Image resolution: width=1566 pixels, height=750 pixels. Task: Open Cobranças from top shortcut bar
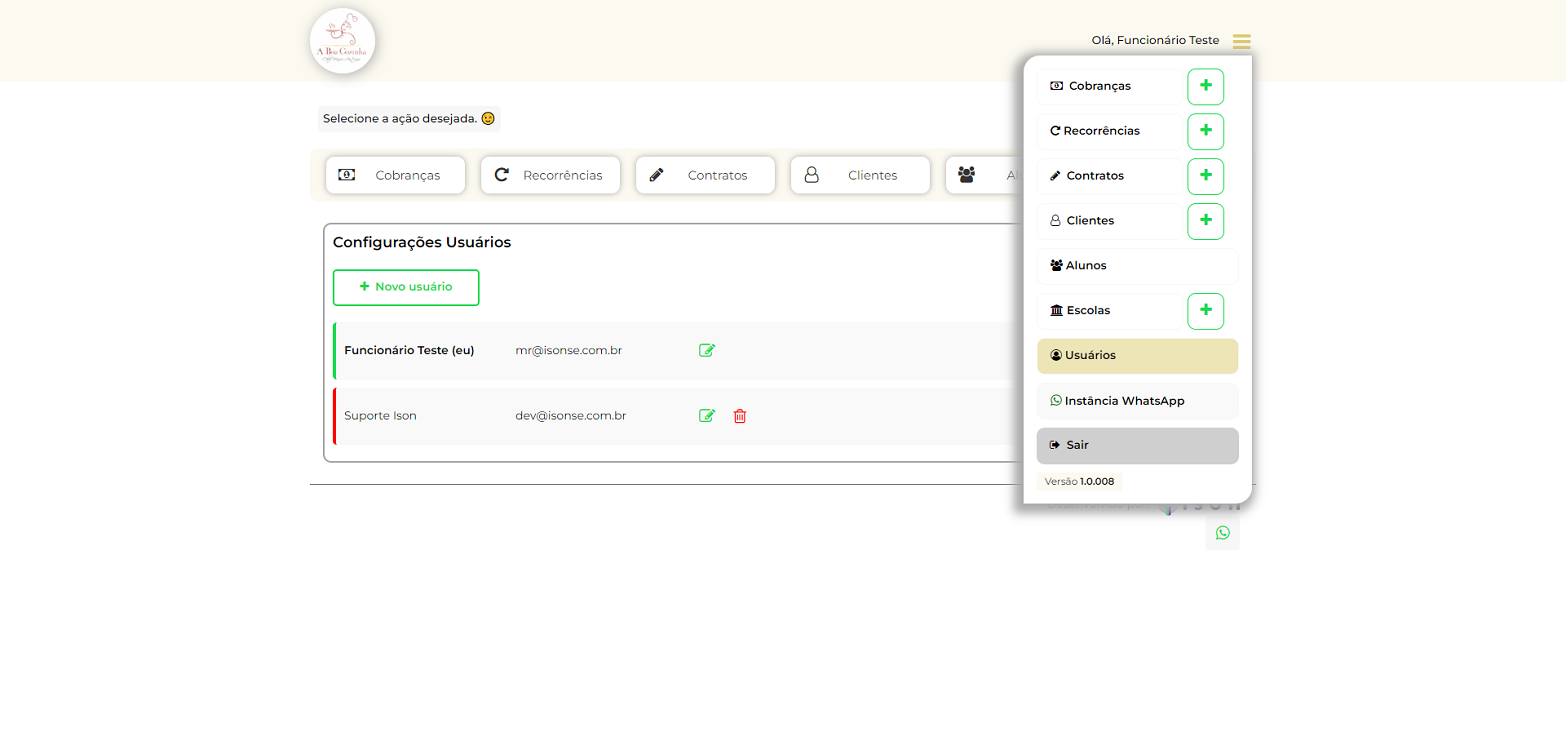[395, 175]
